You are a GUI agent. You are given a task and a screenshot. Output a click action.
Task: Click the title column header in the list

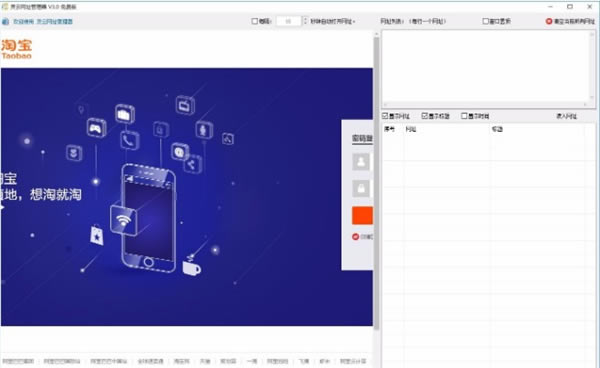click(x=497, y=129)
